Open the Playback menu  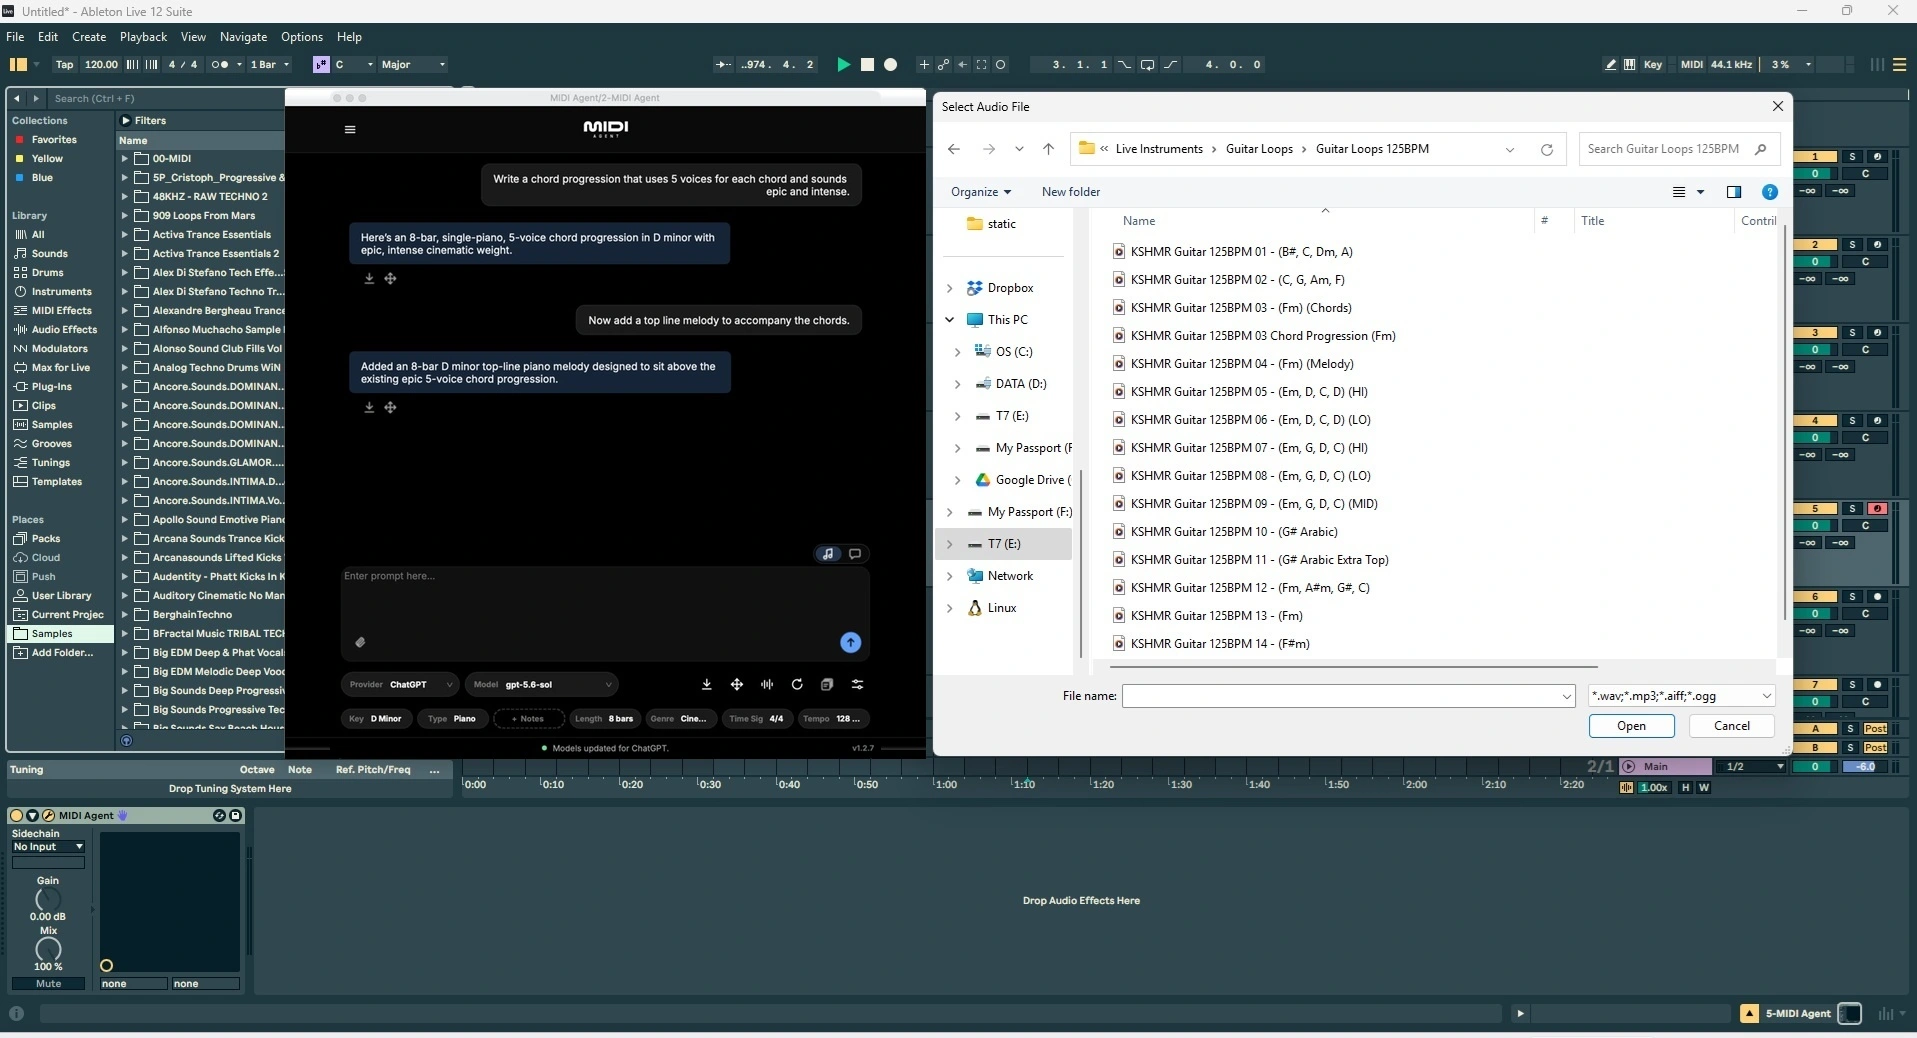click(143, 37)
